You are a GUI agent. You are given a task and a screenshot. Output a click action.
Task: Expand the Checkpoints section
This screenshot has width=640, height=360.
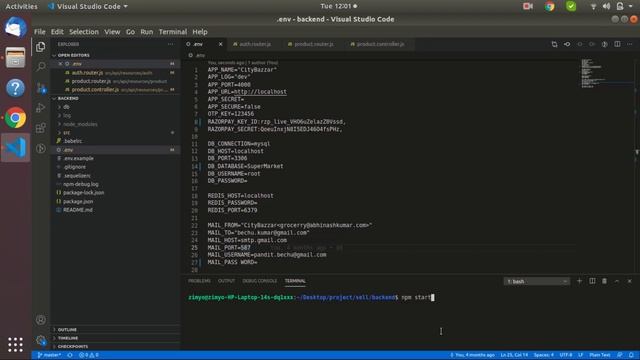click(x=72, y=347)
